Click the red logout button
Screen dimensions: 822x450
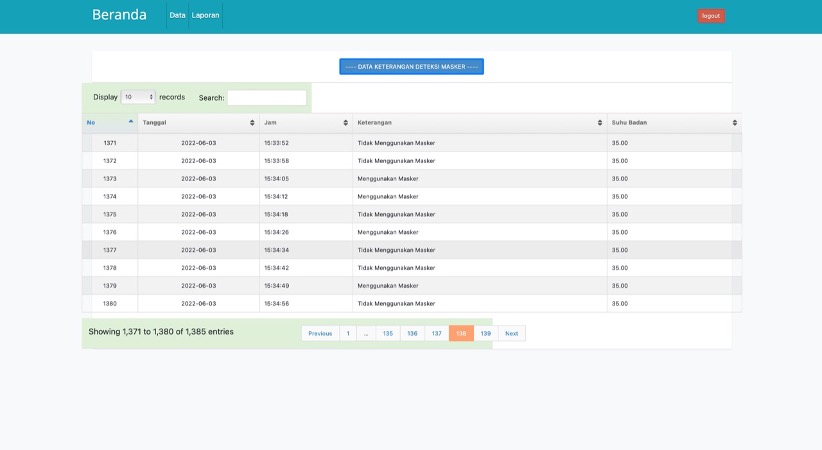pyautogui.click(x=711, y=16)
